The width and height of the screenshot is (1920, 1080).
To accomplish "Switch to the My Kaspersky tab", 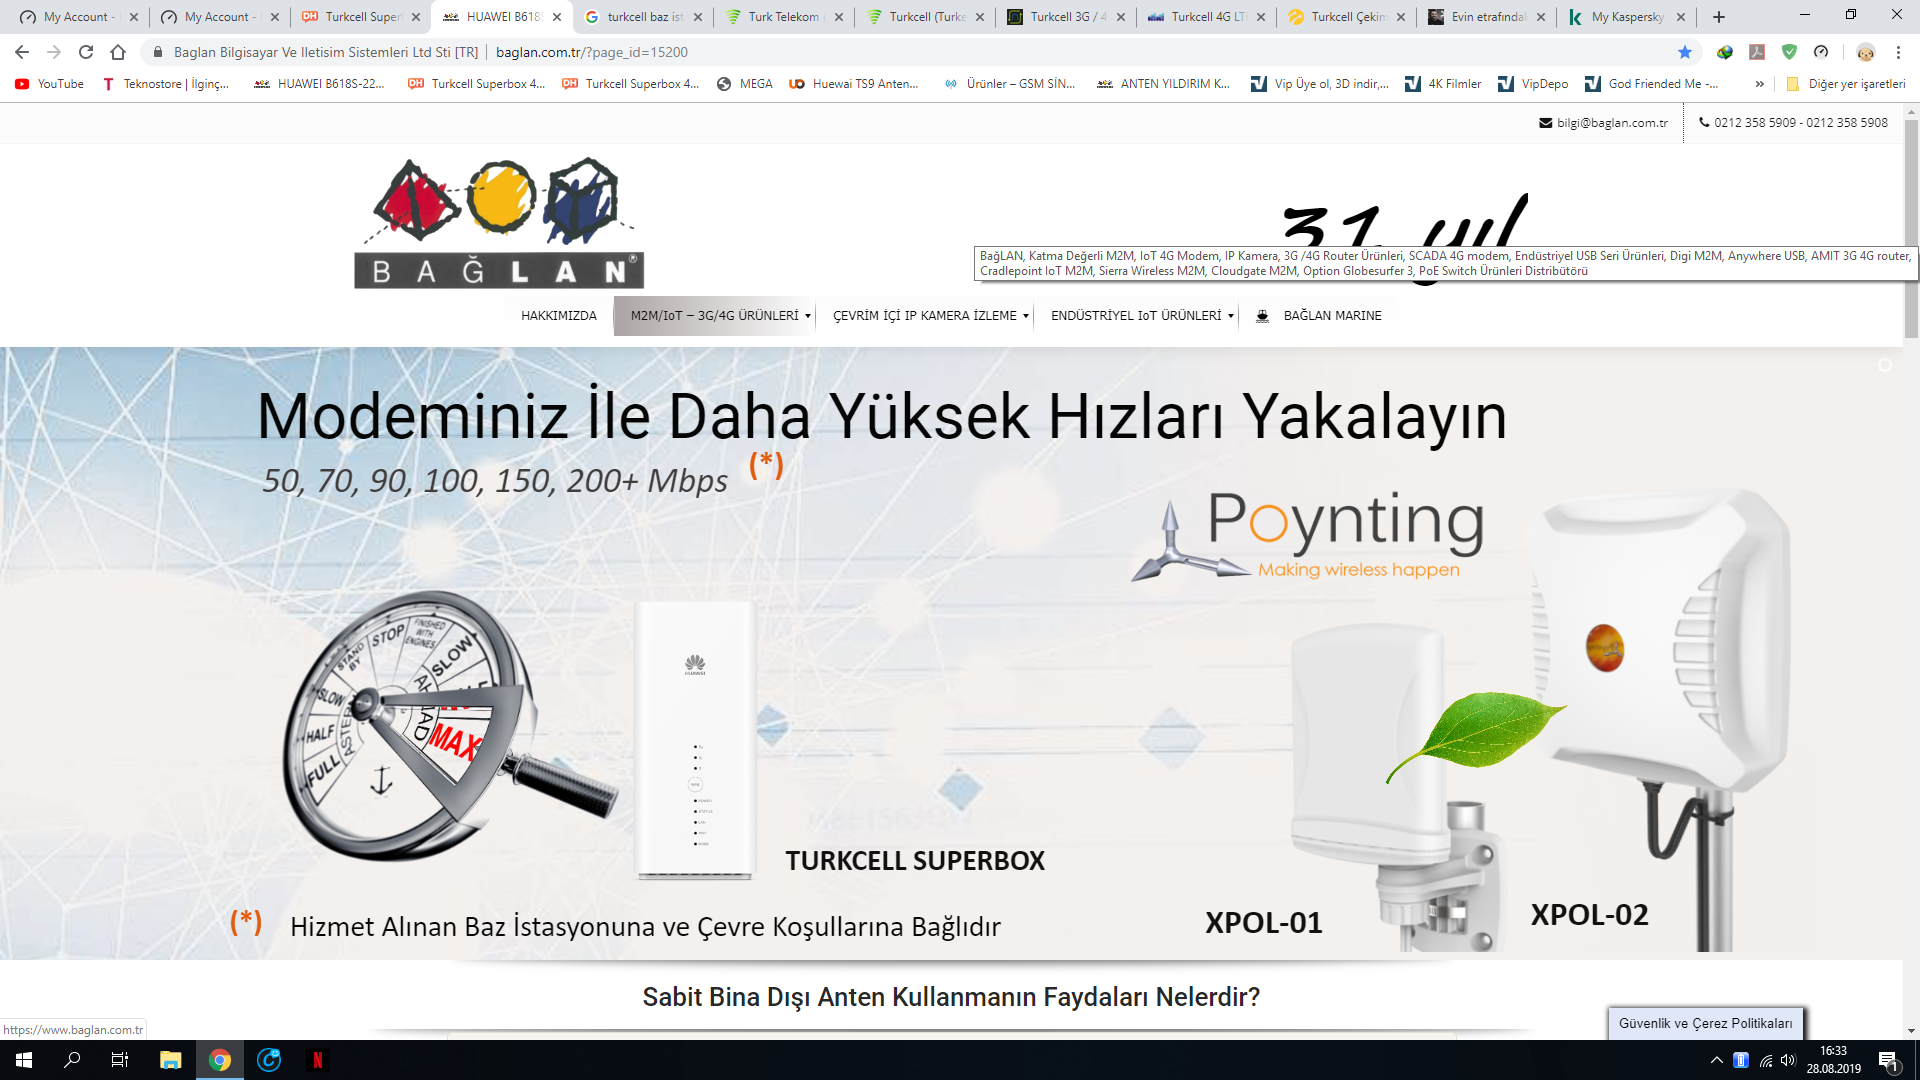I will click(x=1627, y=17).
